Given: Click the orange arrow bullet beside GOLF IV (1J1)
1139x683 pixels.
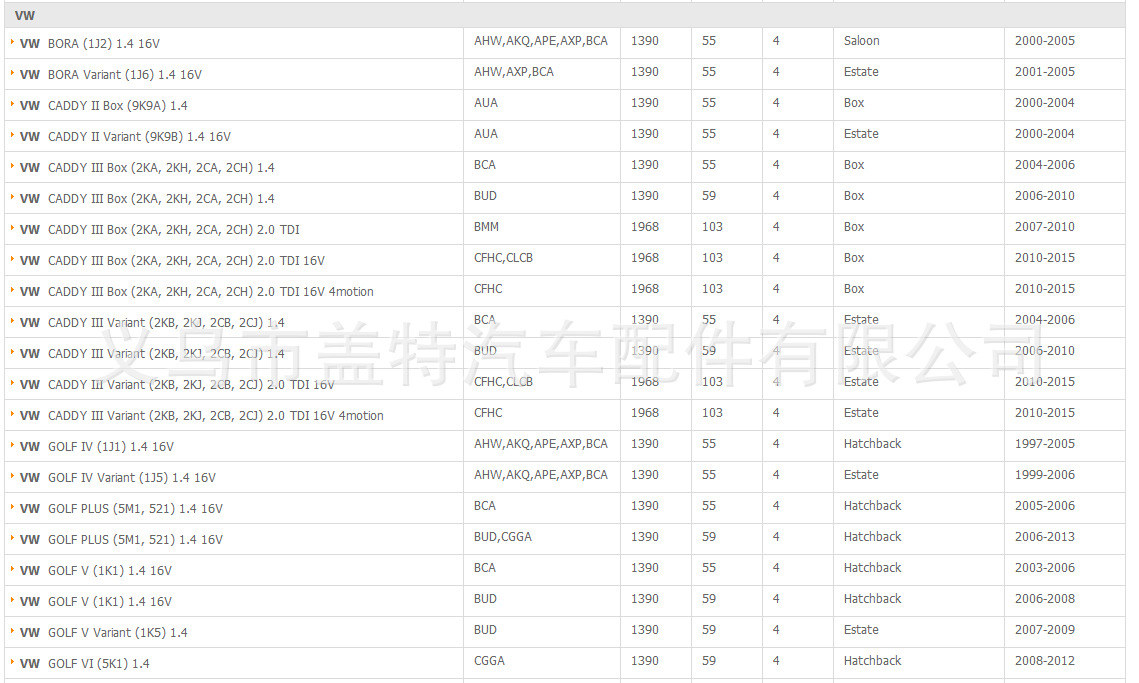Looking at the screenshot, I should tap(12, 445).
